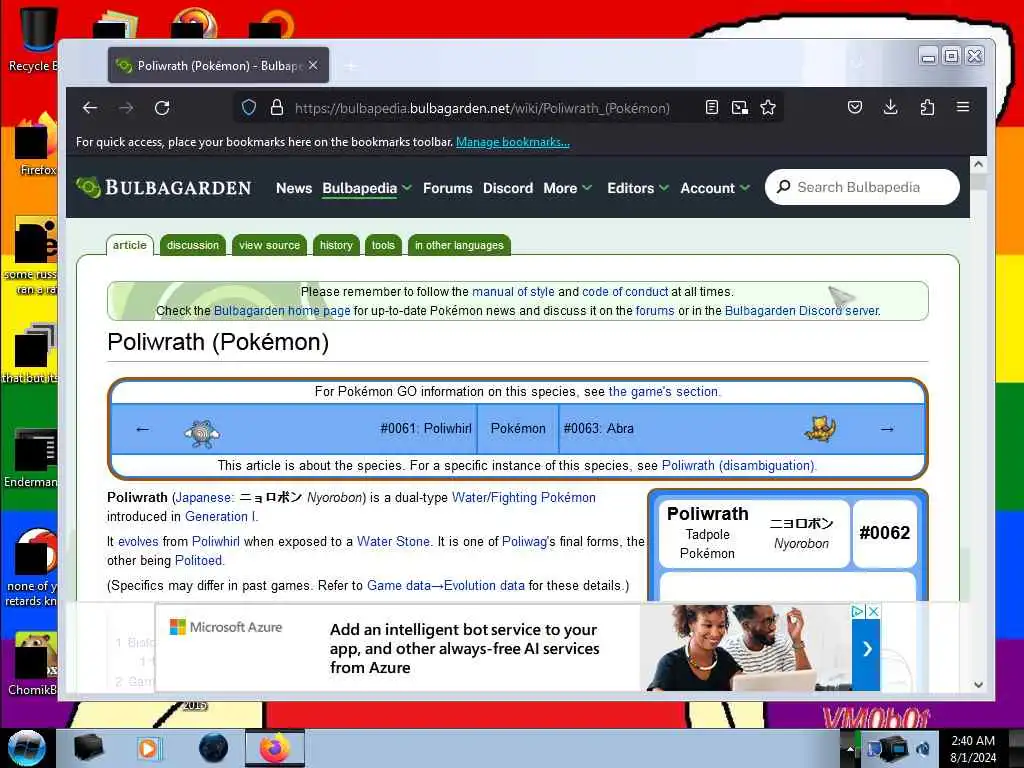Viewport: 1024px width, 768px height.
Task: Click the page scrollbar down arrow
Action: 978,685
